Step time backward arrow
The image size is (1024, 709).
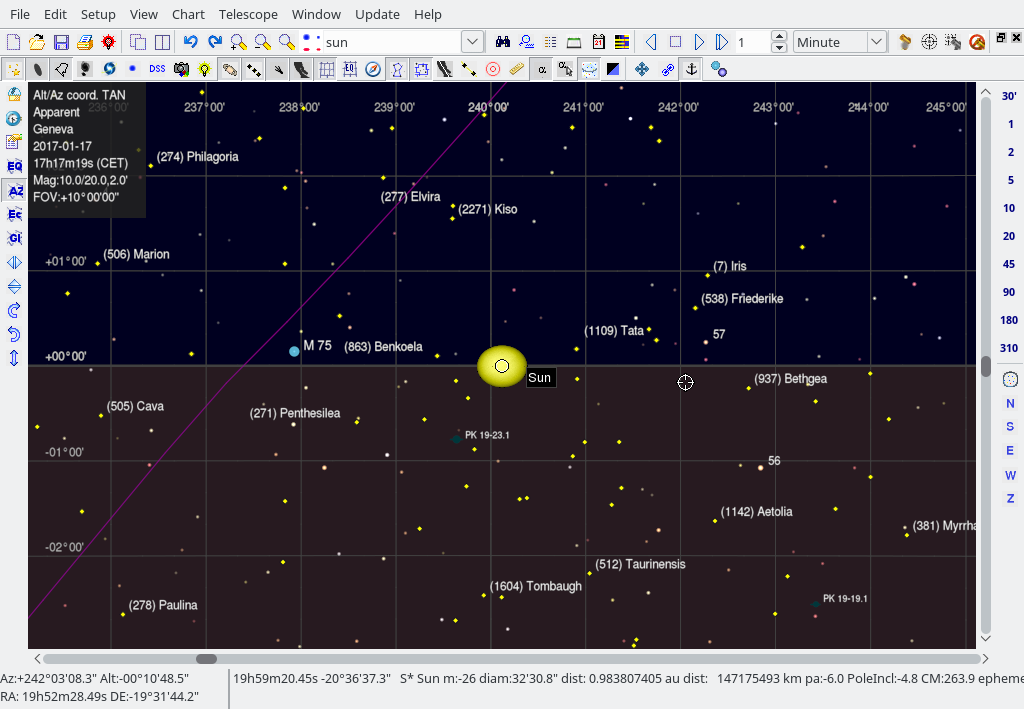pyautogui.click(x=651, y=42)
